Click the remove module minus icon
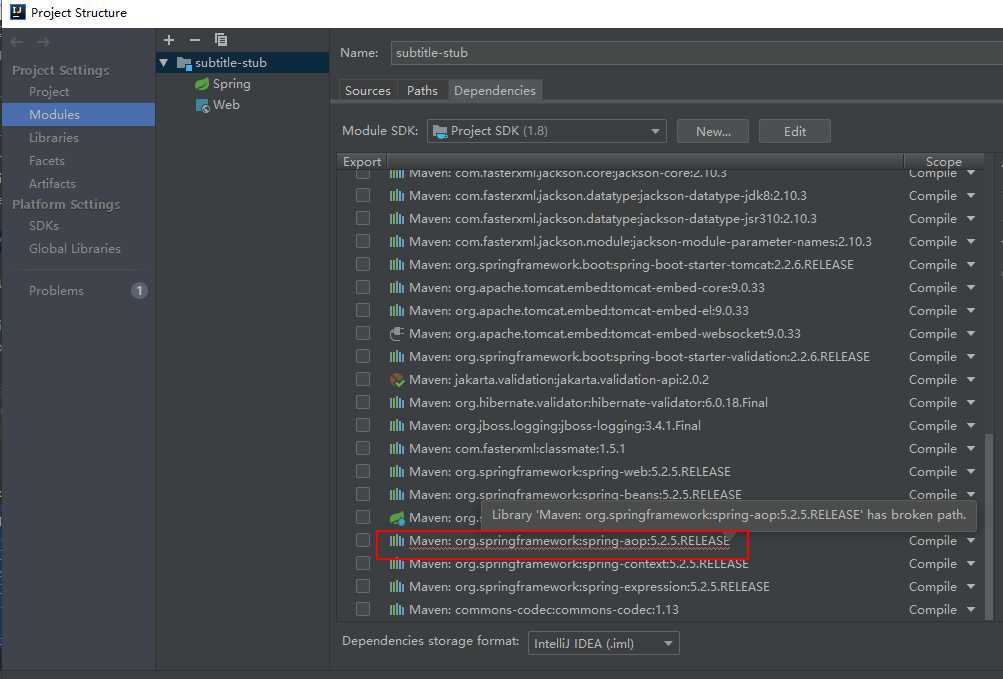 [x=195, y=40]
